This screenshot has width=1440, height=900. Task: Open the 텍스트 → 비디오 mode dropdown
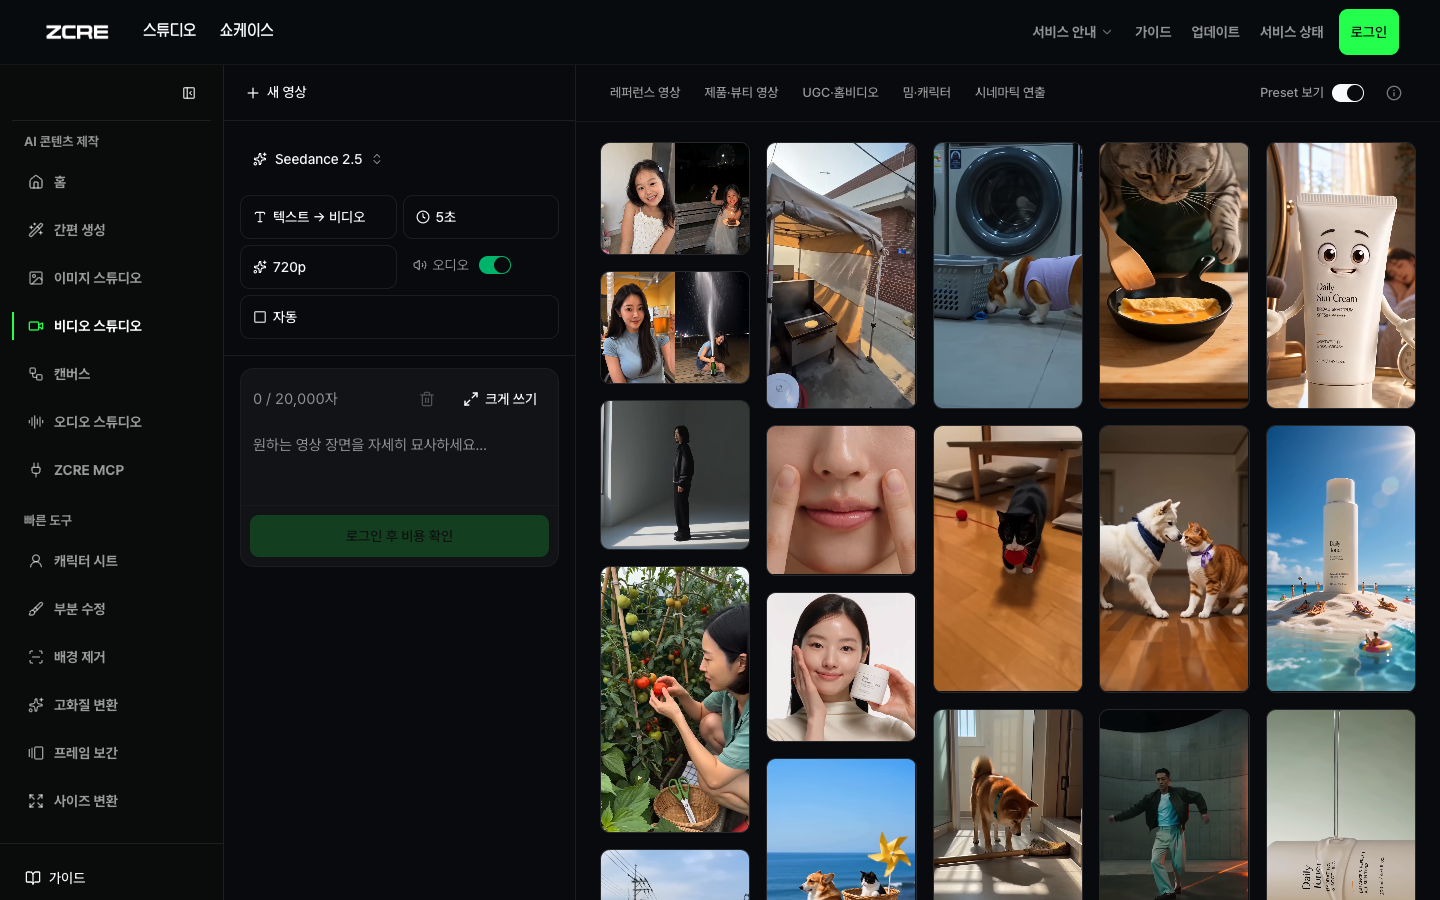coord(318,217)
